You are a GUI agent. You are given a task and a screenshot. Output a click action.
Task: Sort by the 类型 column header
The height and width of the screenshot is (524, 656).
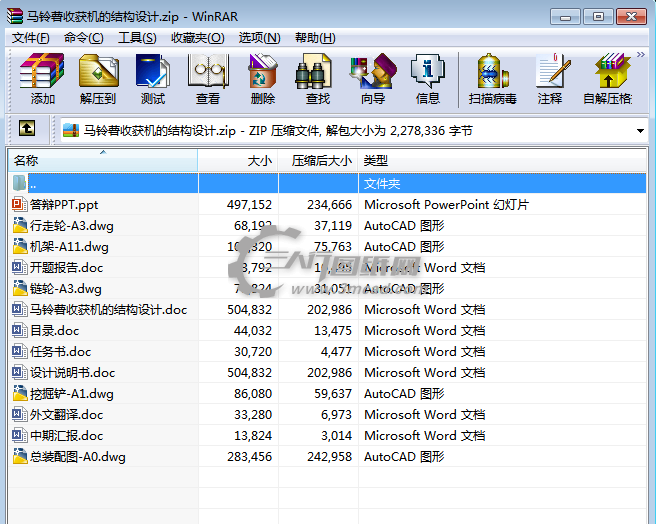(x=502, y=160)
